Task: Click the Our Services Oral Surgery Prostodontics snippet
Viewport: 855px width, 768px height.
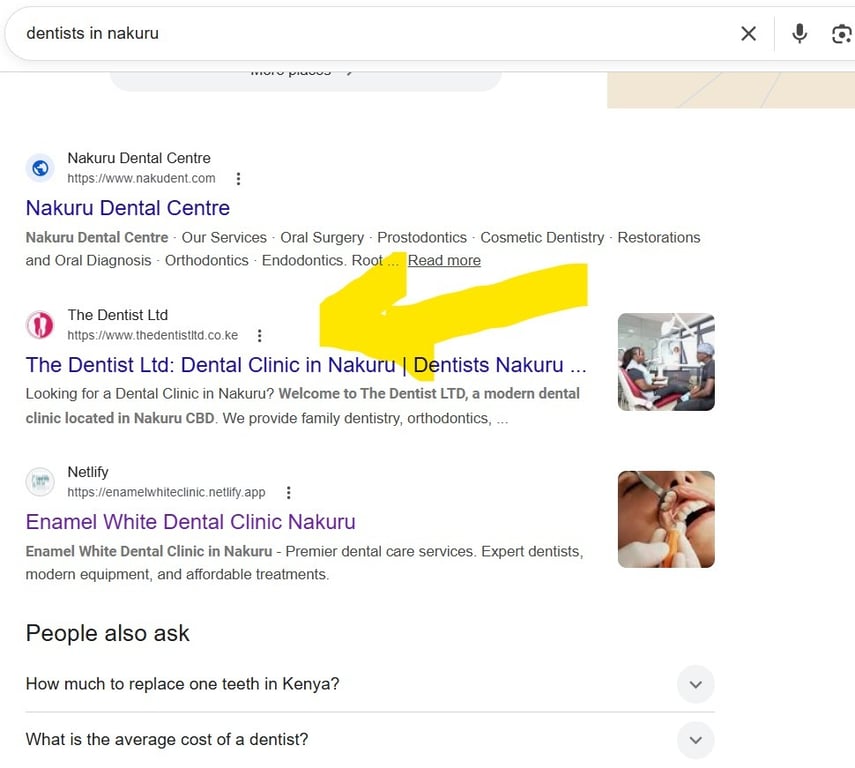Action: (363, 249)
